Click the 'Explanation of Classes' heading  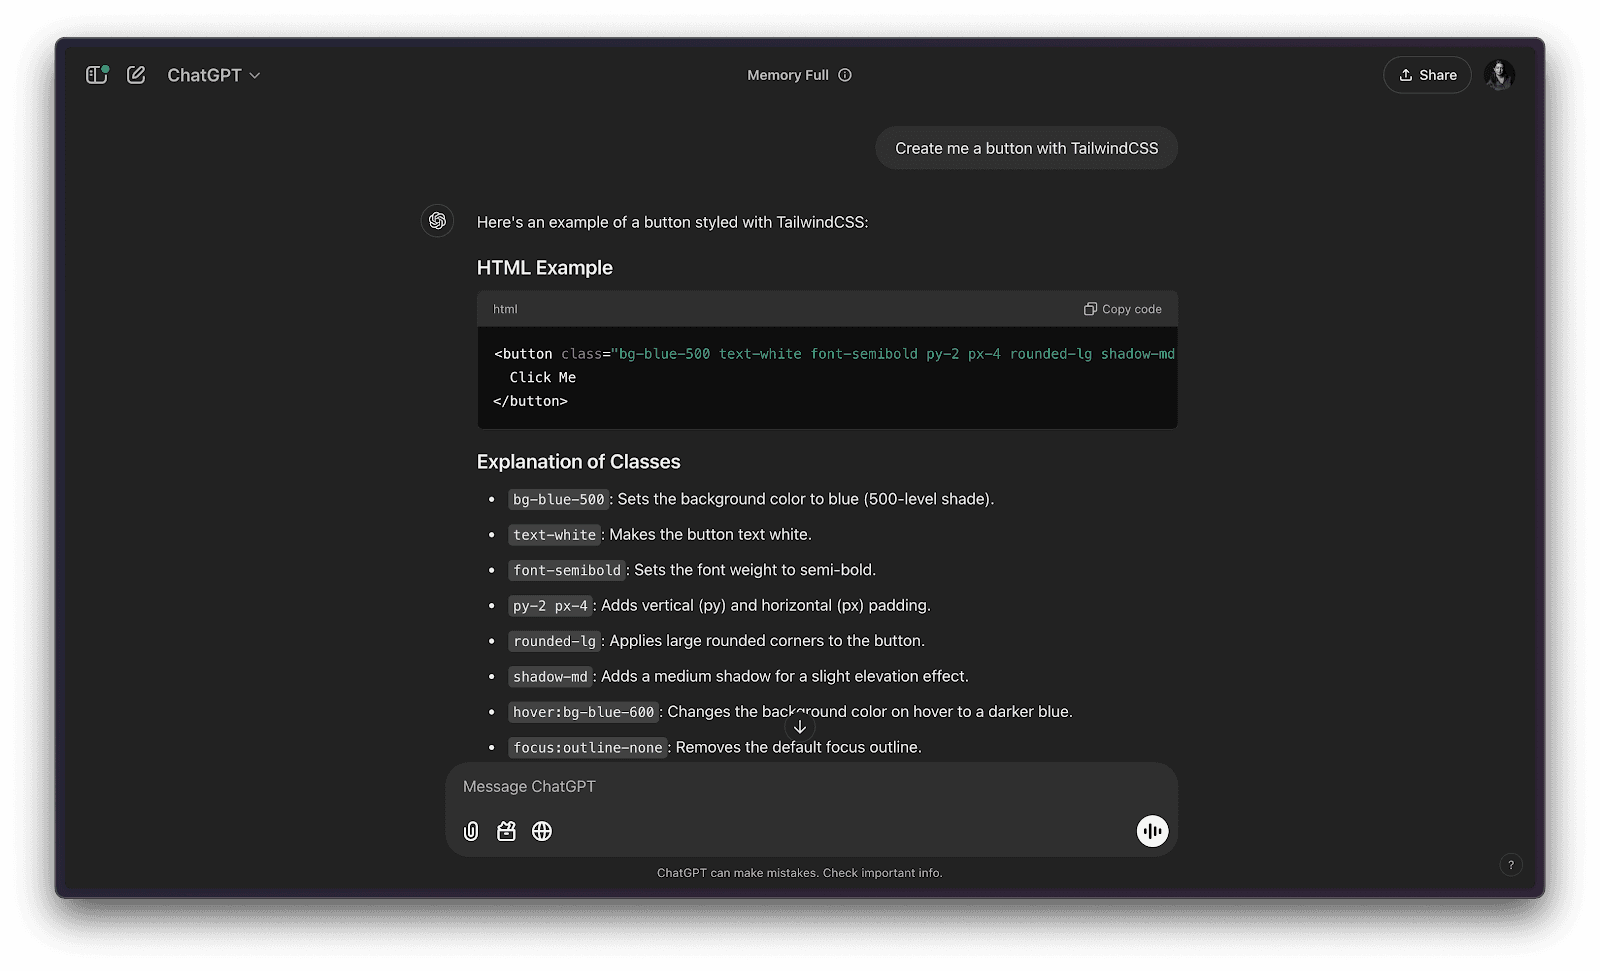[x=578, y=462]
